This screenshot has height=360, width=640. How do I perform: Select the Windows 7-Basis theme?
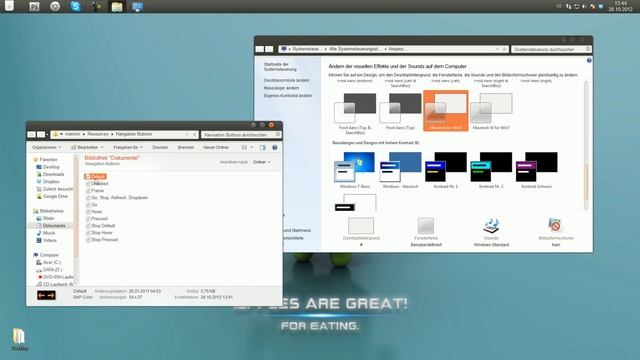pos(355,170)
